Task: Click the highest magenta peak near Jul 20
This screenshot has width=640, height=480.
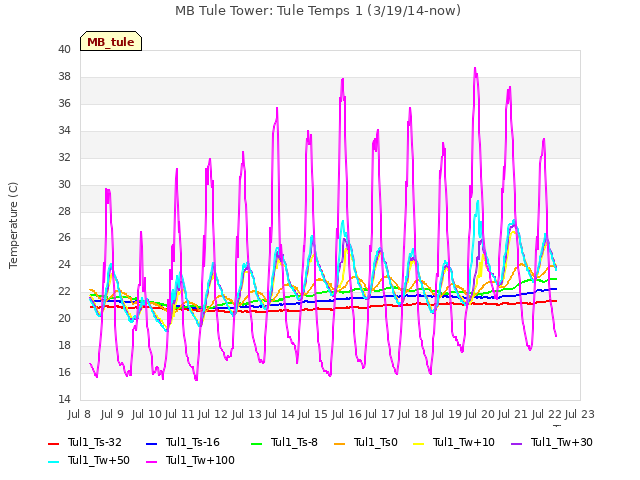Action: click(x=475, y=69)
